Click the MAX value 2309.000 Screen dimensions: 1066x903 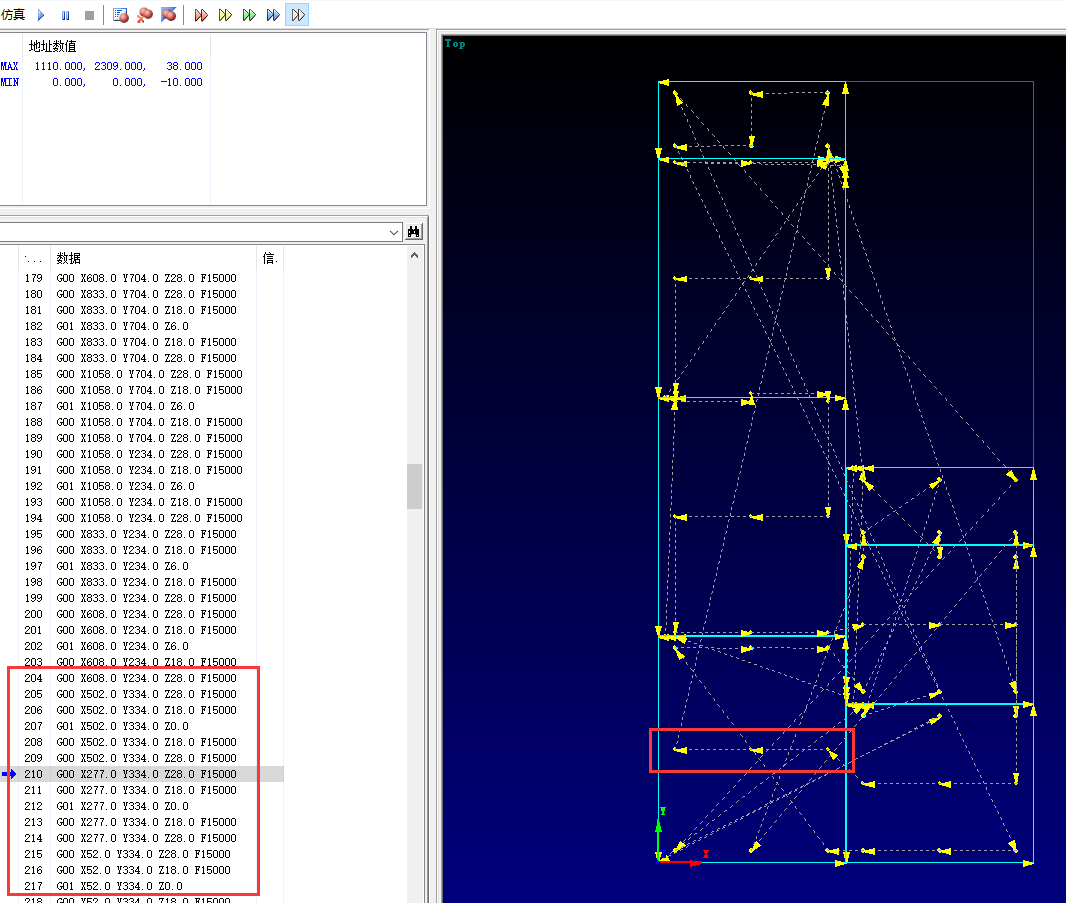point(120,66)
